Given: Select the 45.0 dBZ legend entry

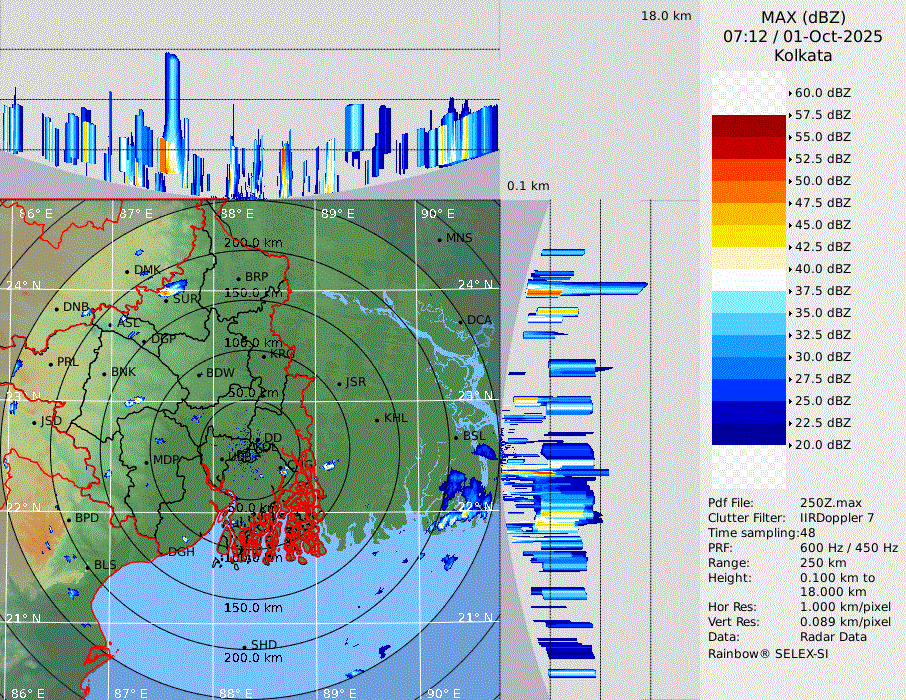Looking at the screenshot, I should point(822,225).
